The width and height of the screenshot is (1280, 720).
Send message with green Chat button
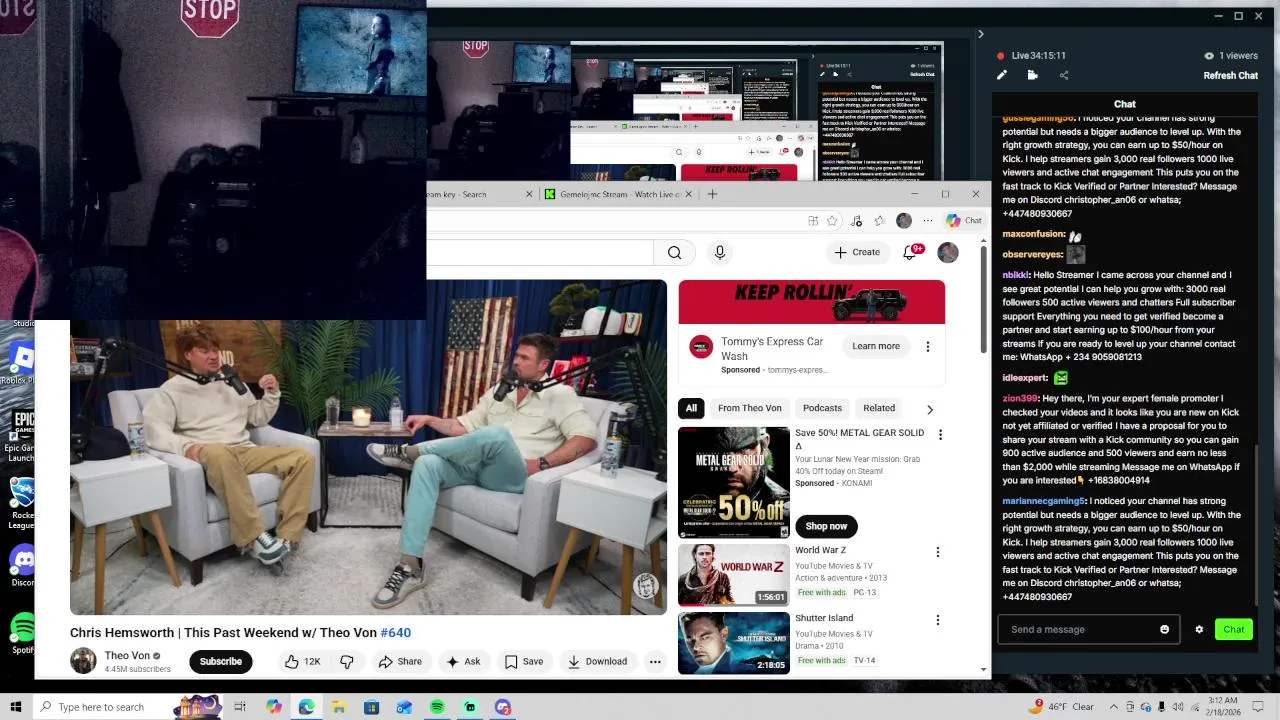[1234, 629]
